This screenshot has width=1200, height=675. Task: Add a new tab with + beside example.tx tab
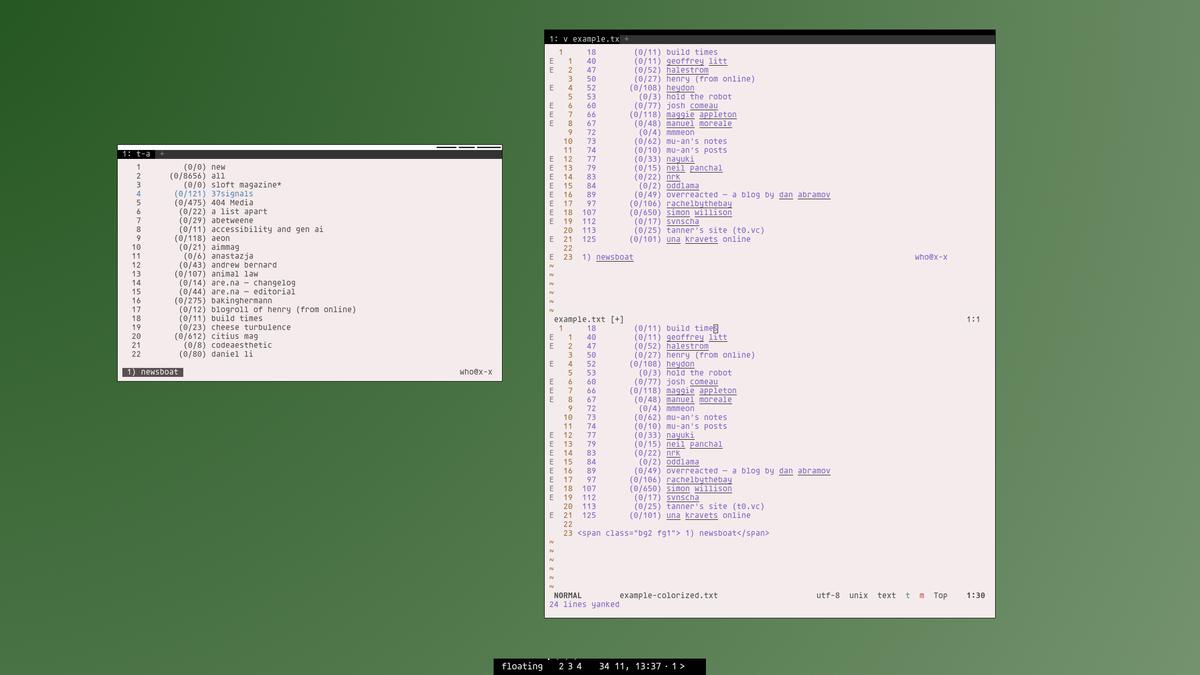coord(627,38)
